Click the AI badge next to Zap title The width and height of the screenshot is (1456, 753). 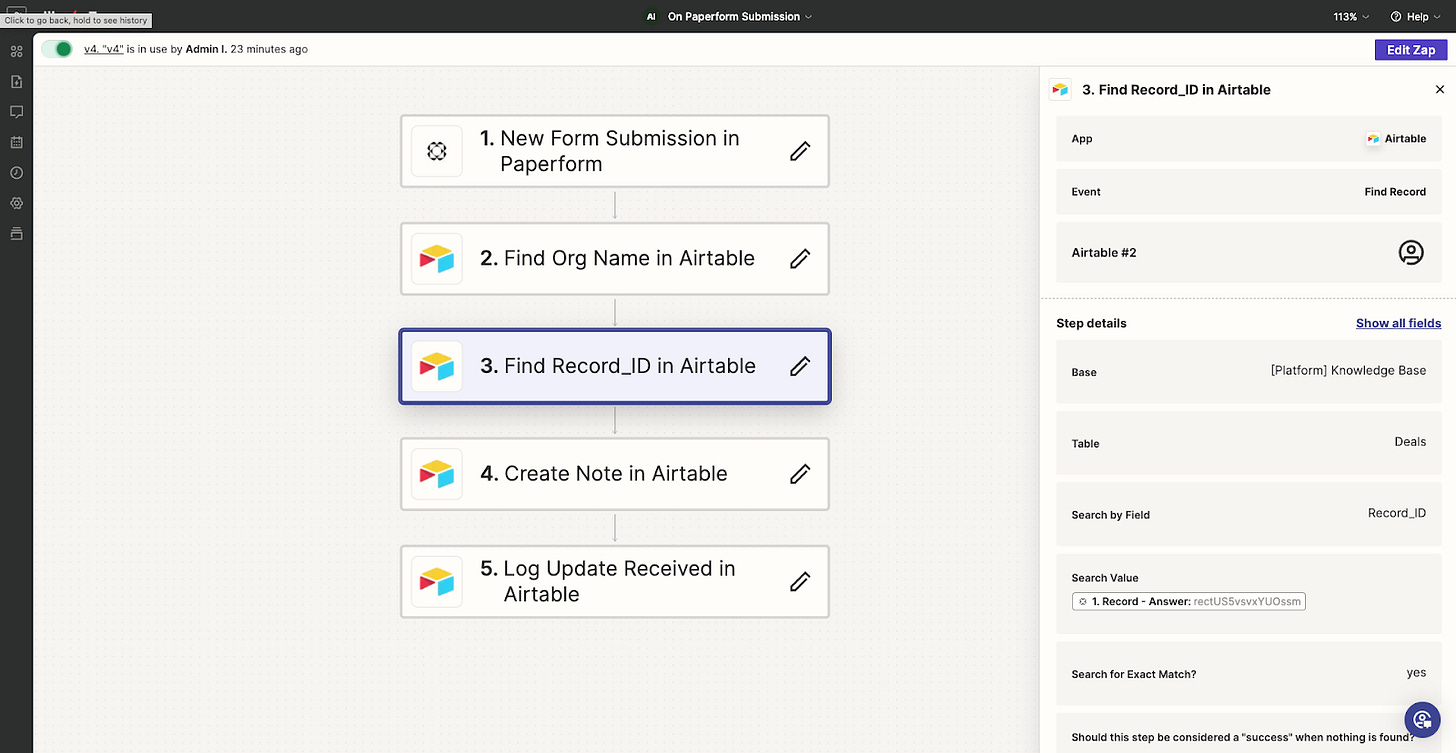(651, 17)
